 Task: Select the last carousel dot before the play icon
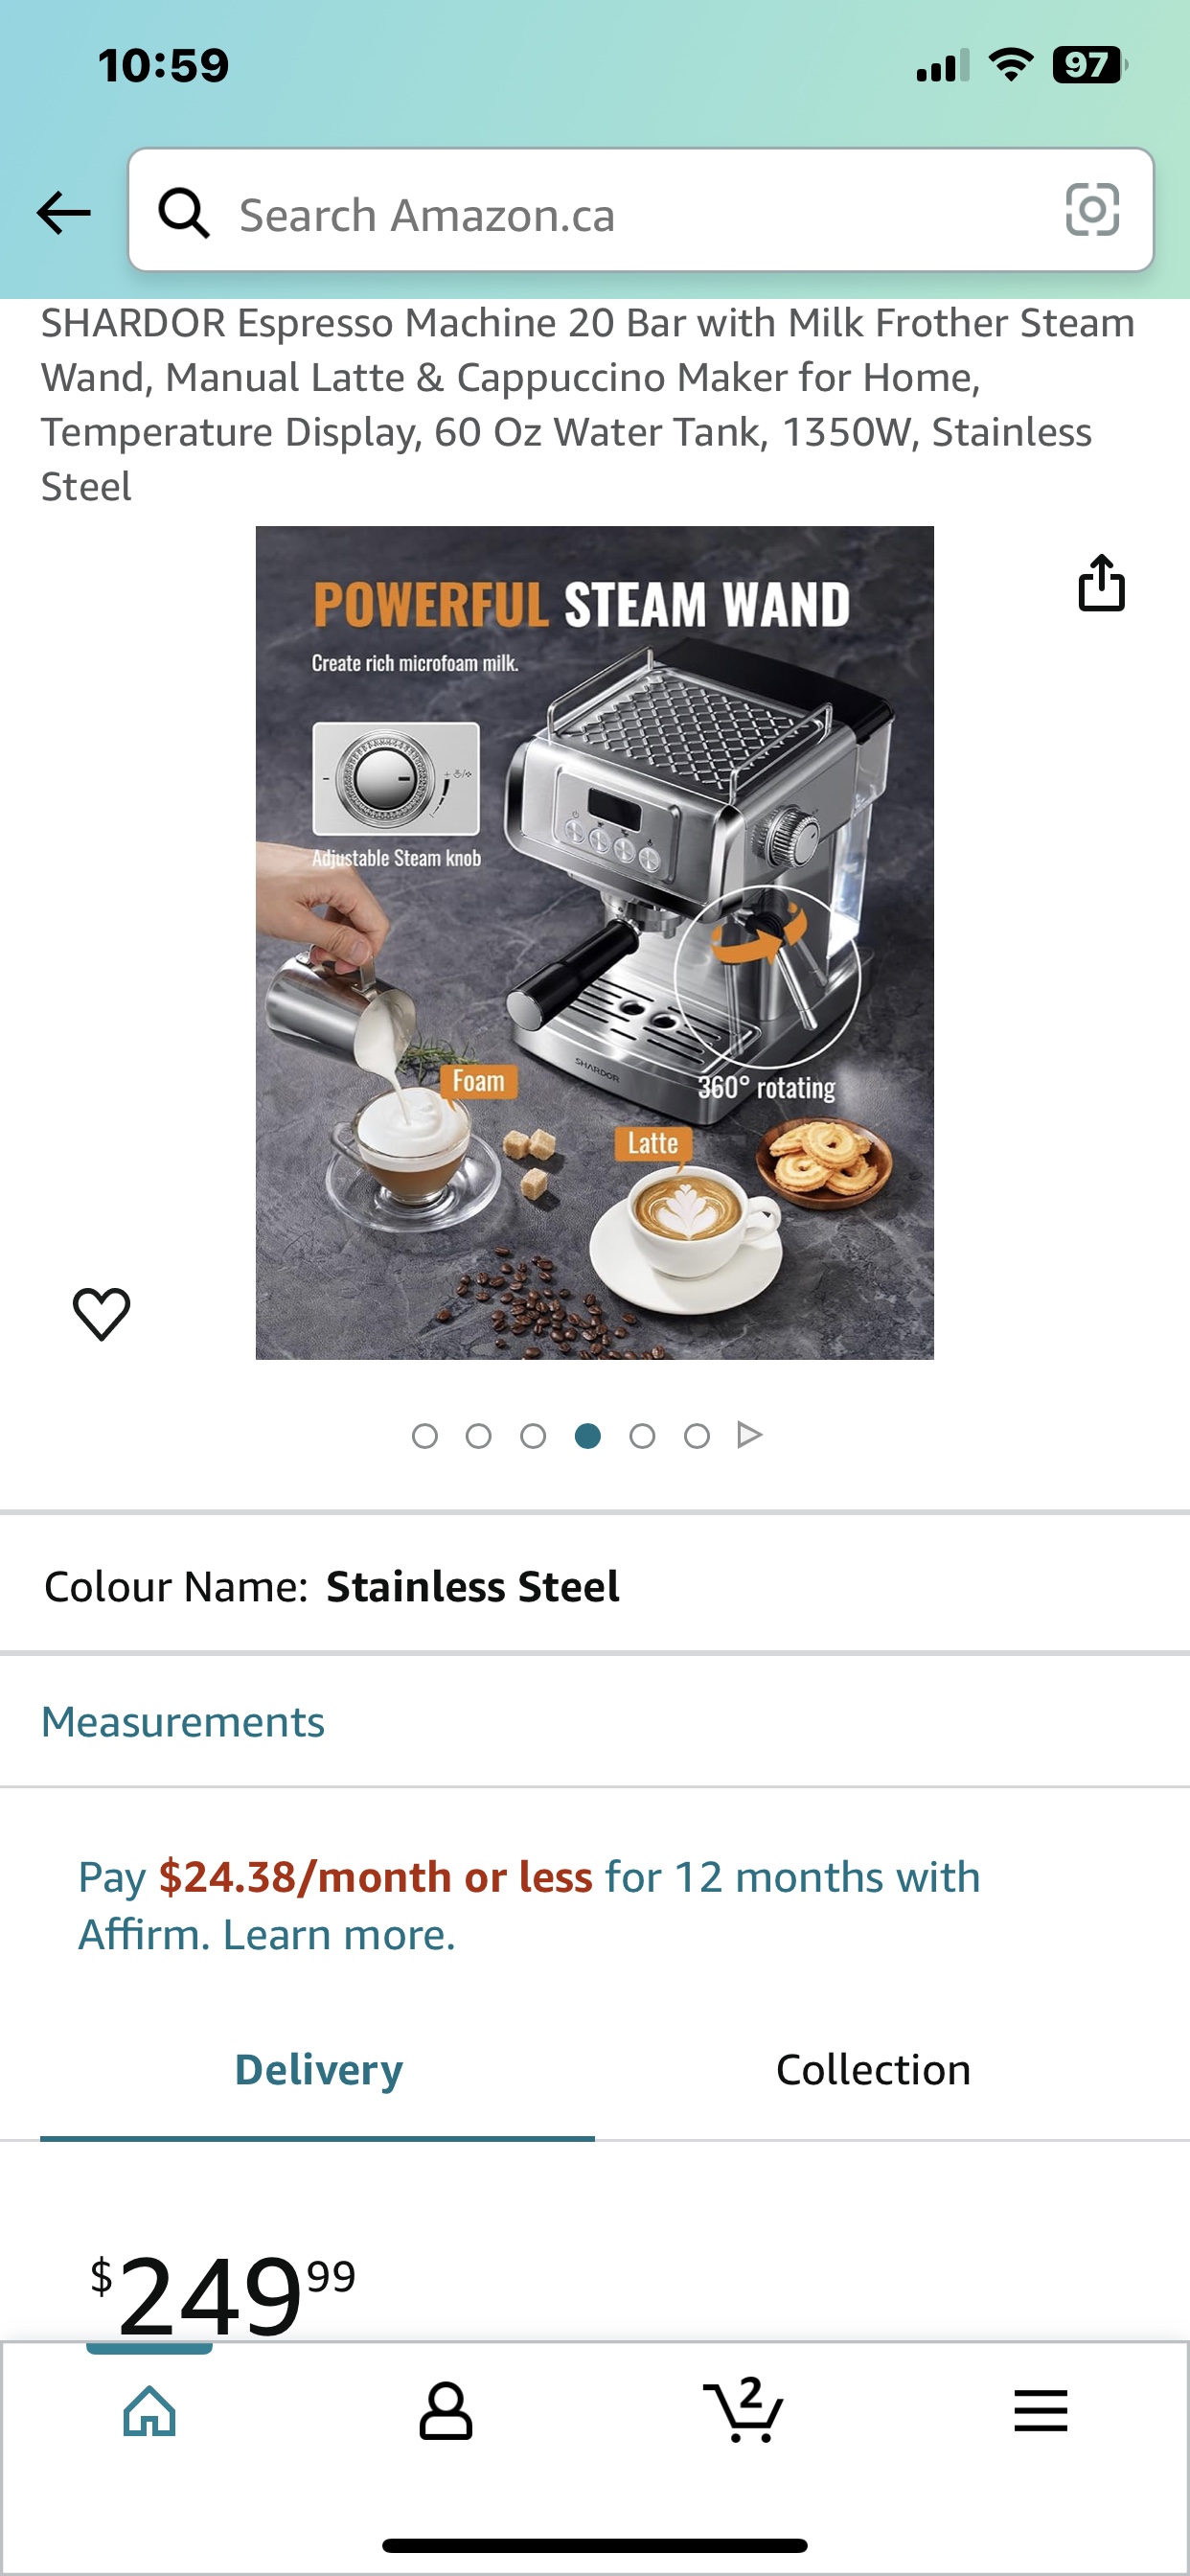[x=697, y=1434]
